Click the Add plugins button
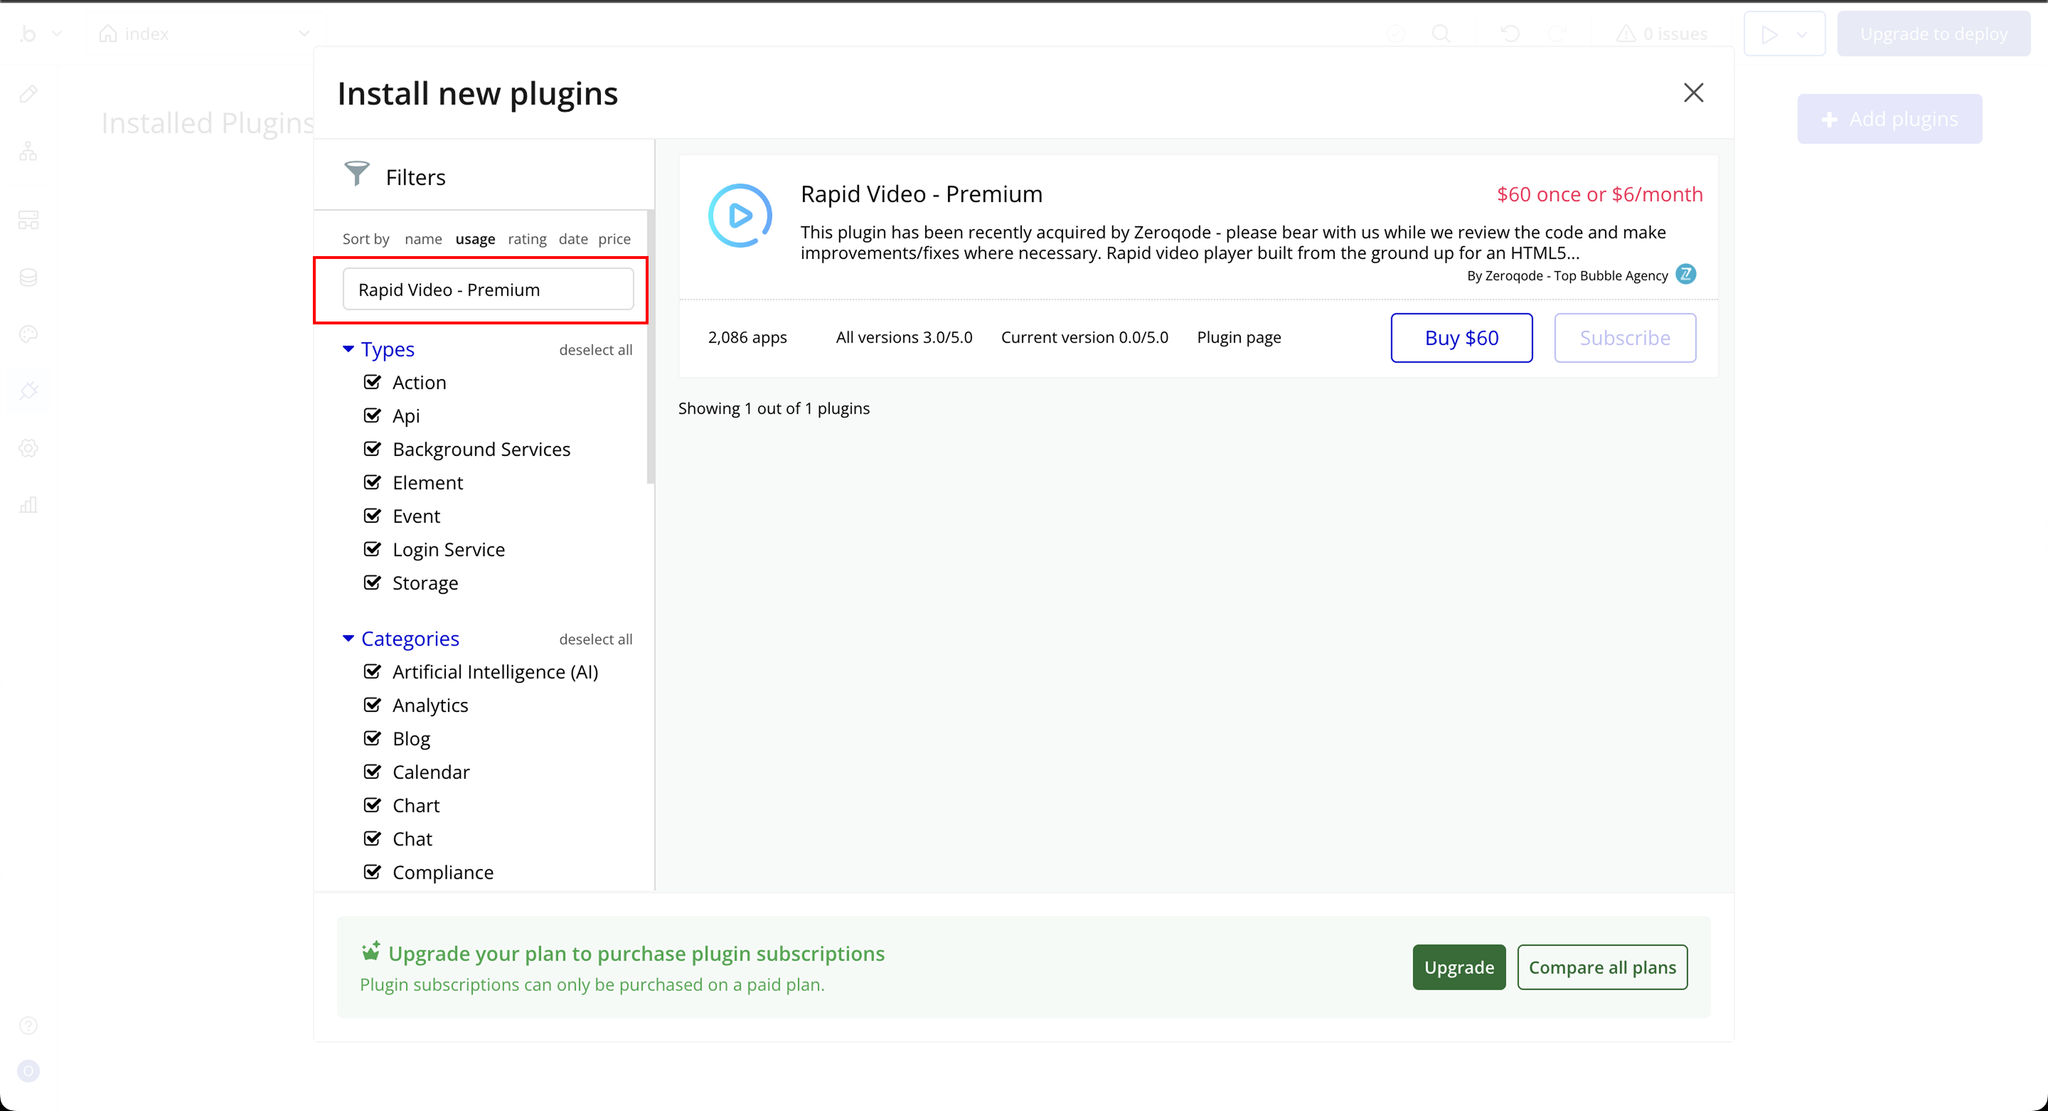 [1890, 119]
